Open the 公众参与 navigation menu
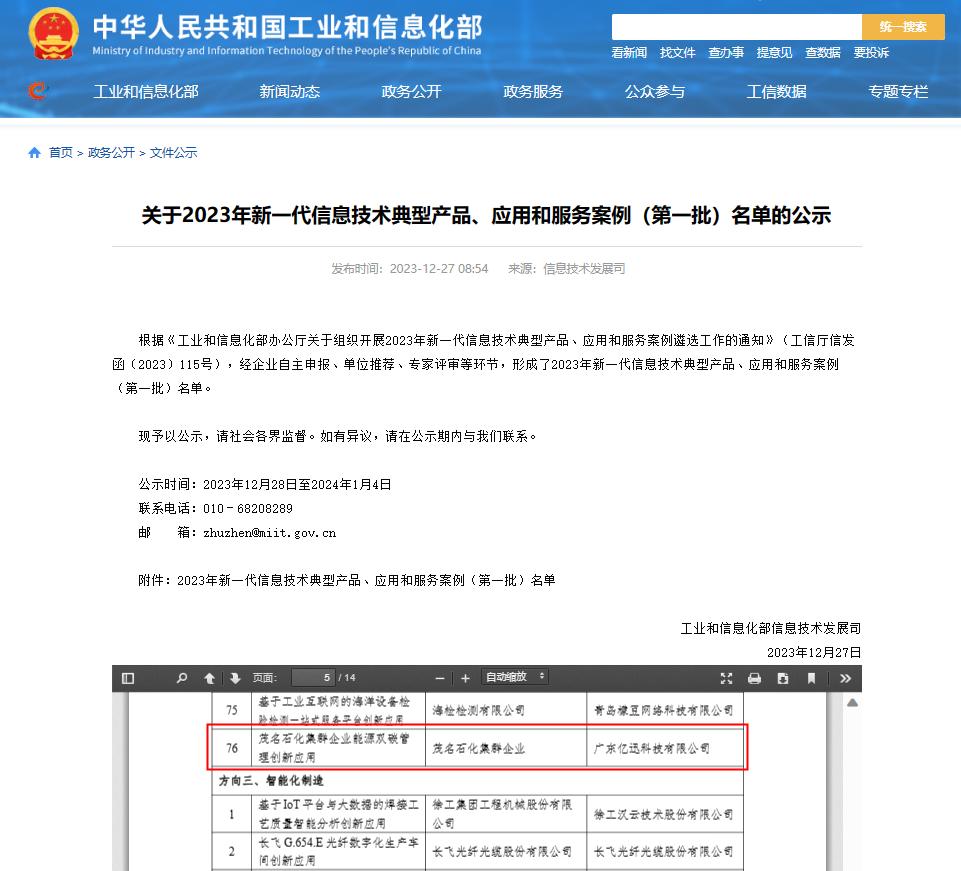The height and width of the screenshot is (871, 961). coord(655,92)
